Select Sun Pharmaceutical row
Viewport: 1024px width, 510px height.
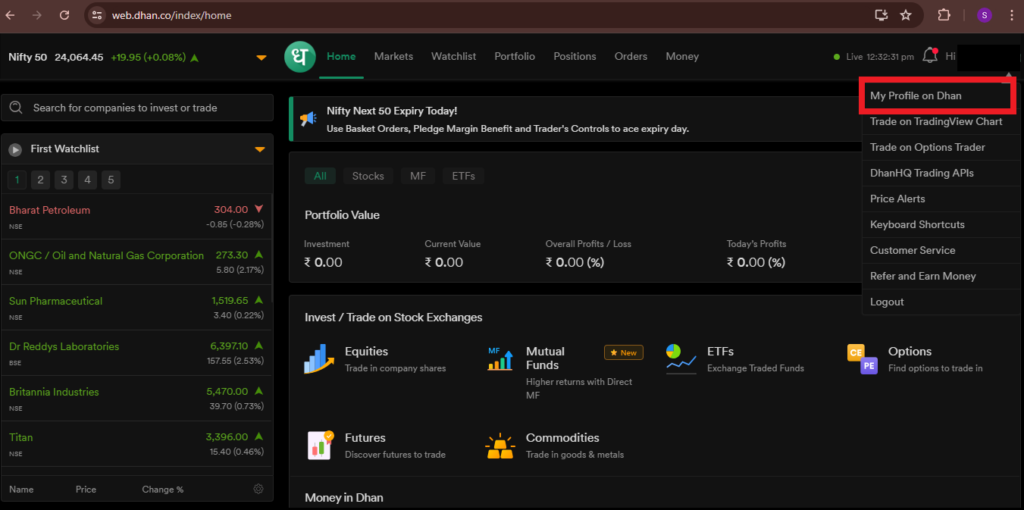click(x=136, y=308)
